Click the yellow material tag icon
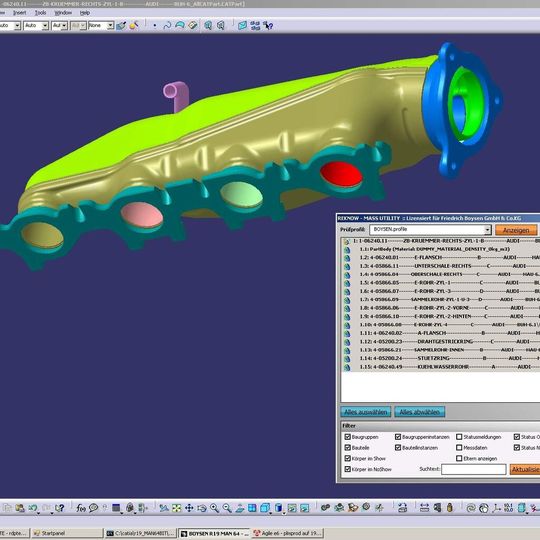540x540 pixels. (x=193, y=25)
